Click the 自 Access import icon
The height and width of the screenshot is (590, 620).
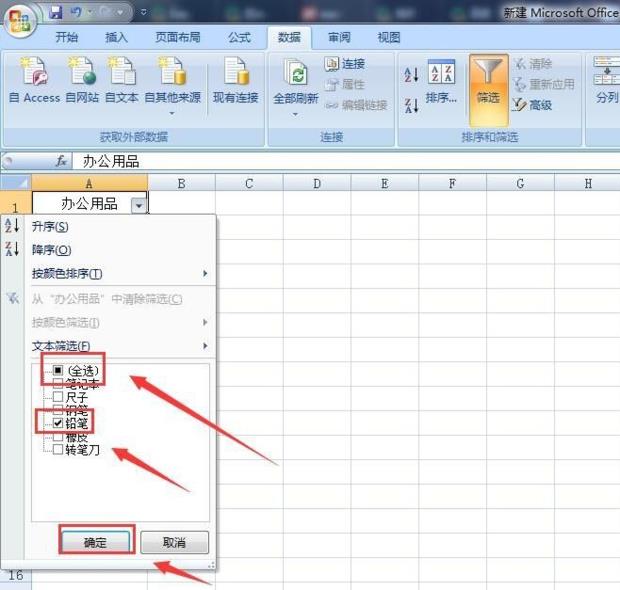point(34,72)
